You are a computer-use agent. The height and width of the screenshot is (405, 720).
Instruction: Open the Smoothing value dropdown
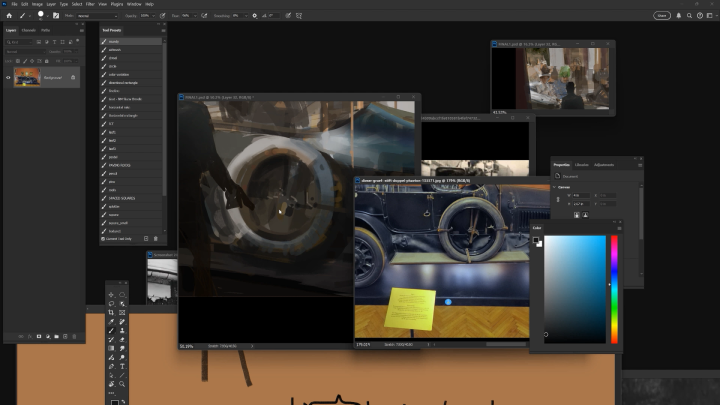(246, 16)
